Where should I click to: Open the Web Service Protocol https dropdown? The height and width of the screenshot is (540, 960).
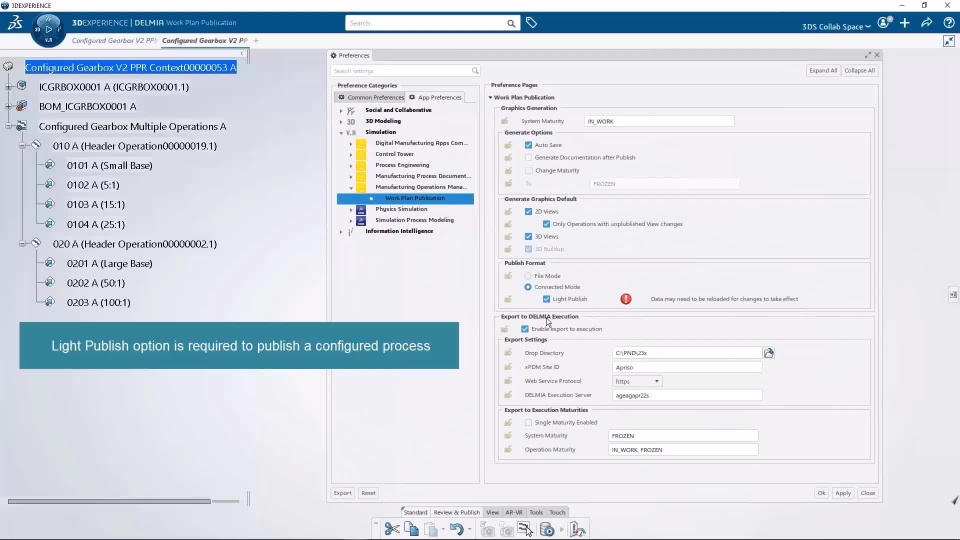click(637, 381)
